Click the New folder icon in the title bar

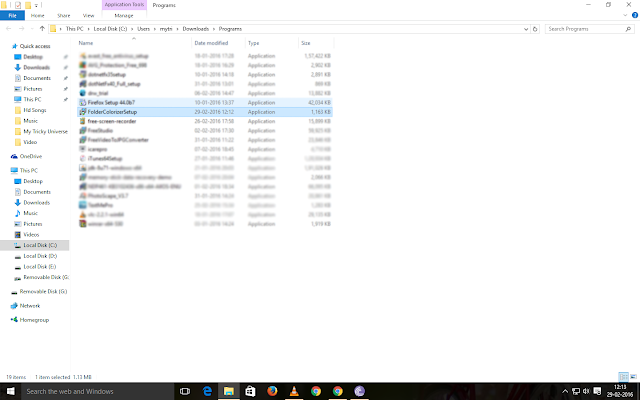point(28,5)
